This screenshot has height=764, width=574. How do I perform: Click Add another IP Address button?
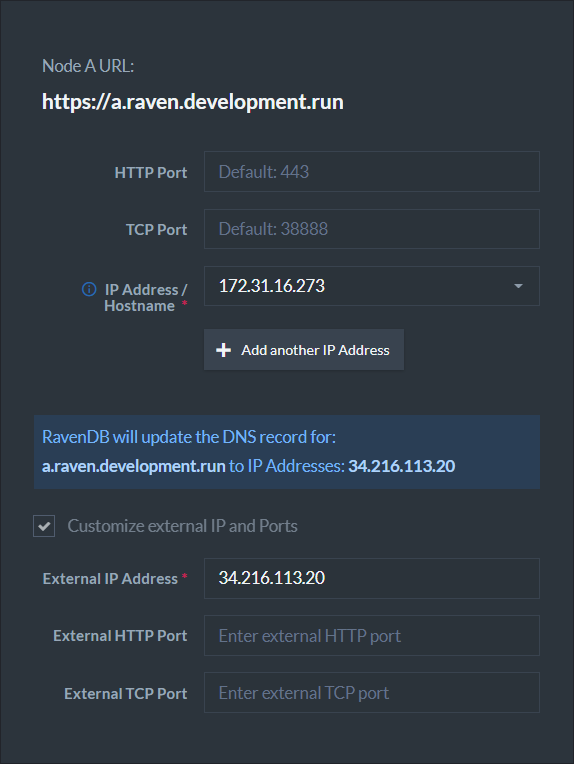coord(304,350)
